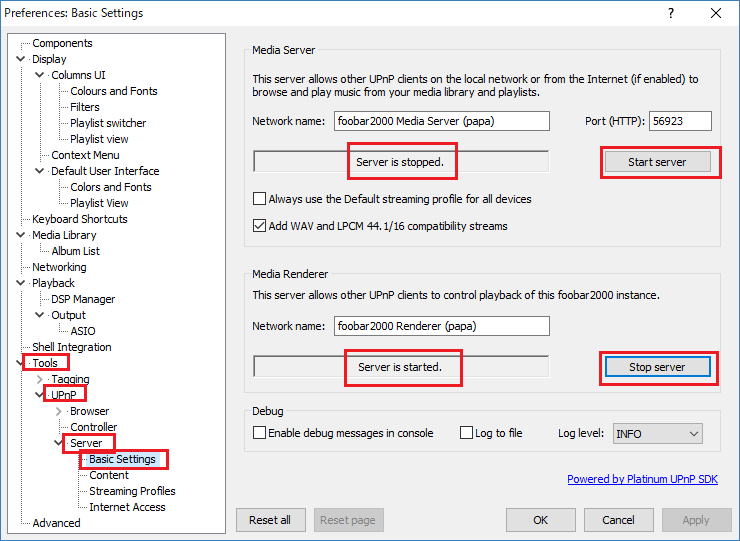The width and height of the screenshot is (740, 541).
Task: Select Streaming Profiles page
Action: (x=132, y=491)
